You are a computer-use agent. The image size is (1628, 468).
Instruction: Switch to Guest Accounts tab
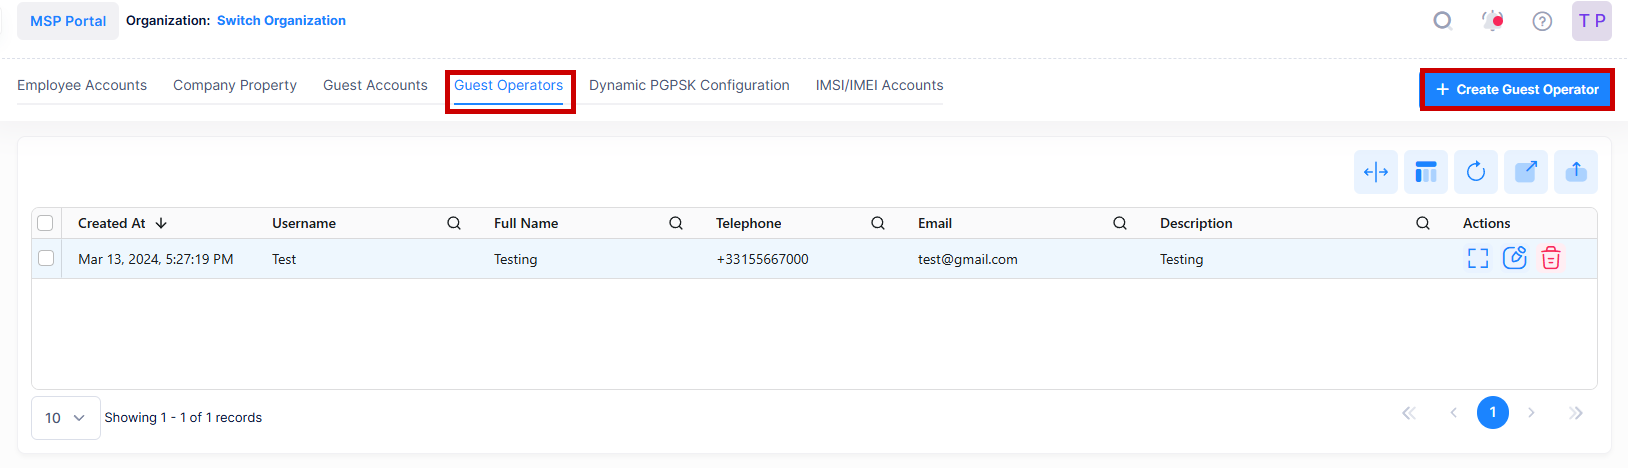click(x=375, y=85)
